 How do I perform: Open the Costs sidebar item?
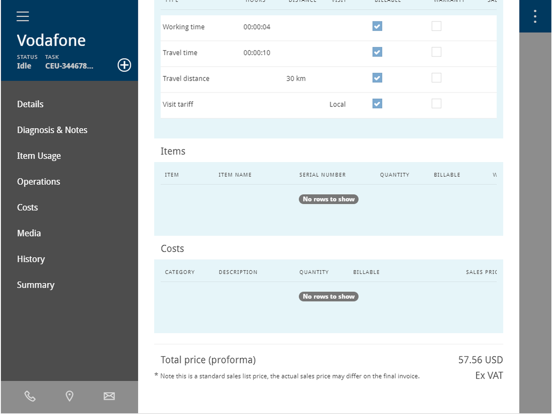coord(27,207)
